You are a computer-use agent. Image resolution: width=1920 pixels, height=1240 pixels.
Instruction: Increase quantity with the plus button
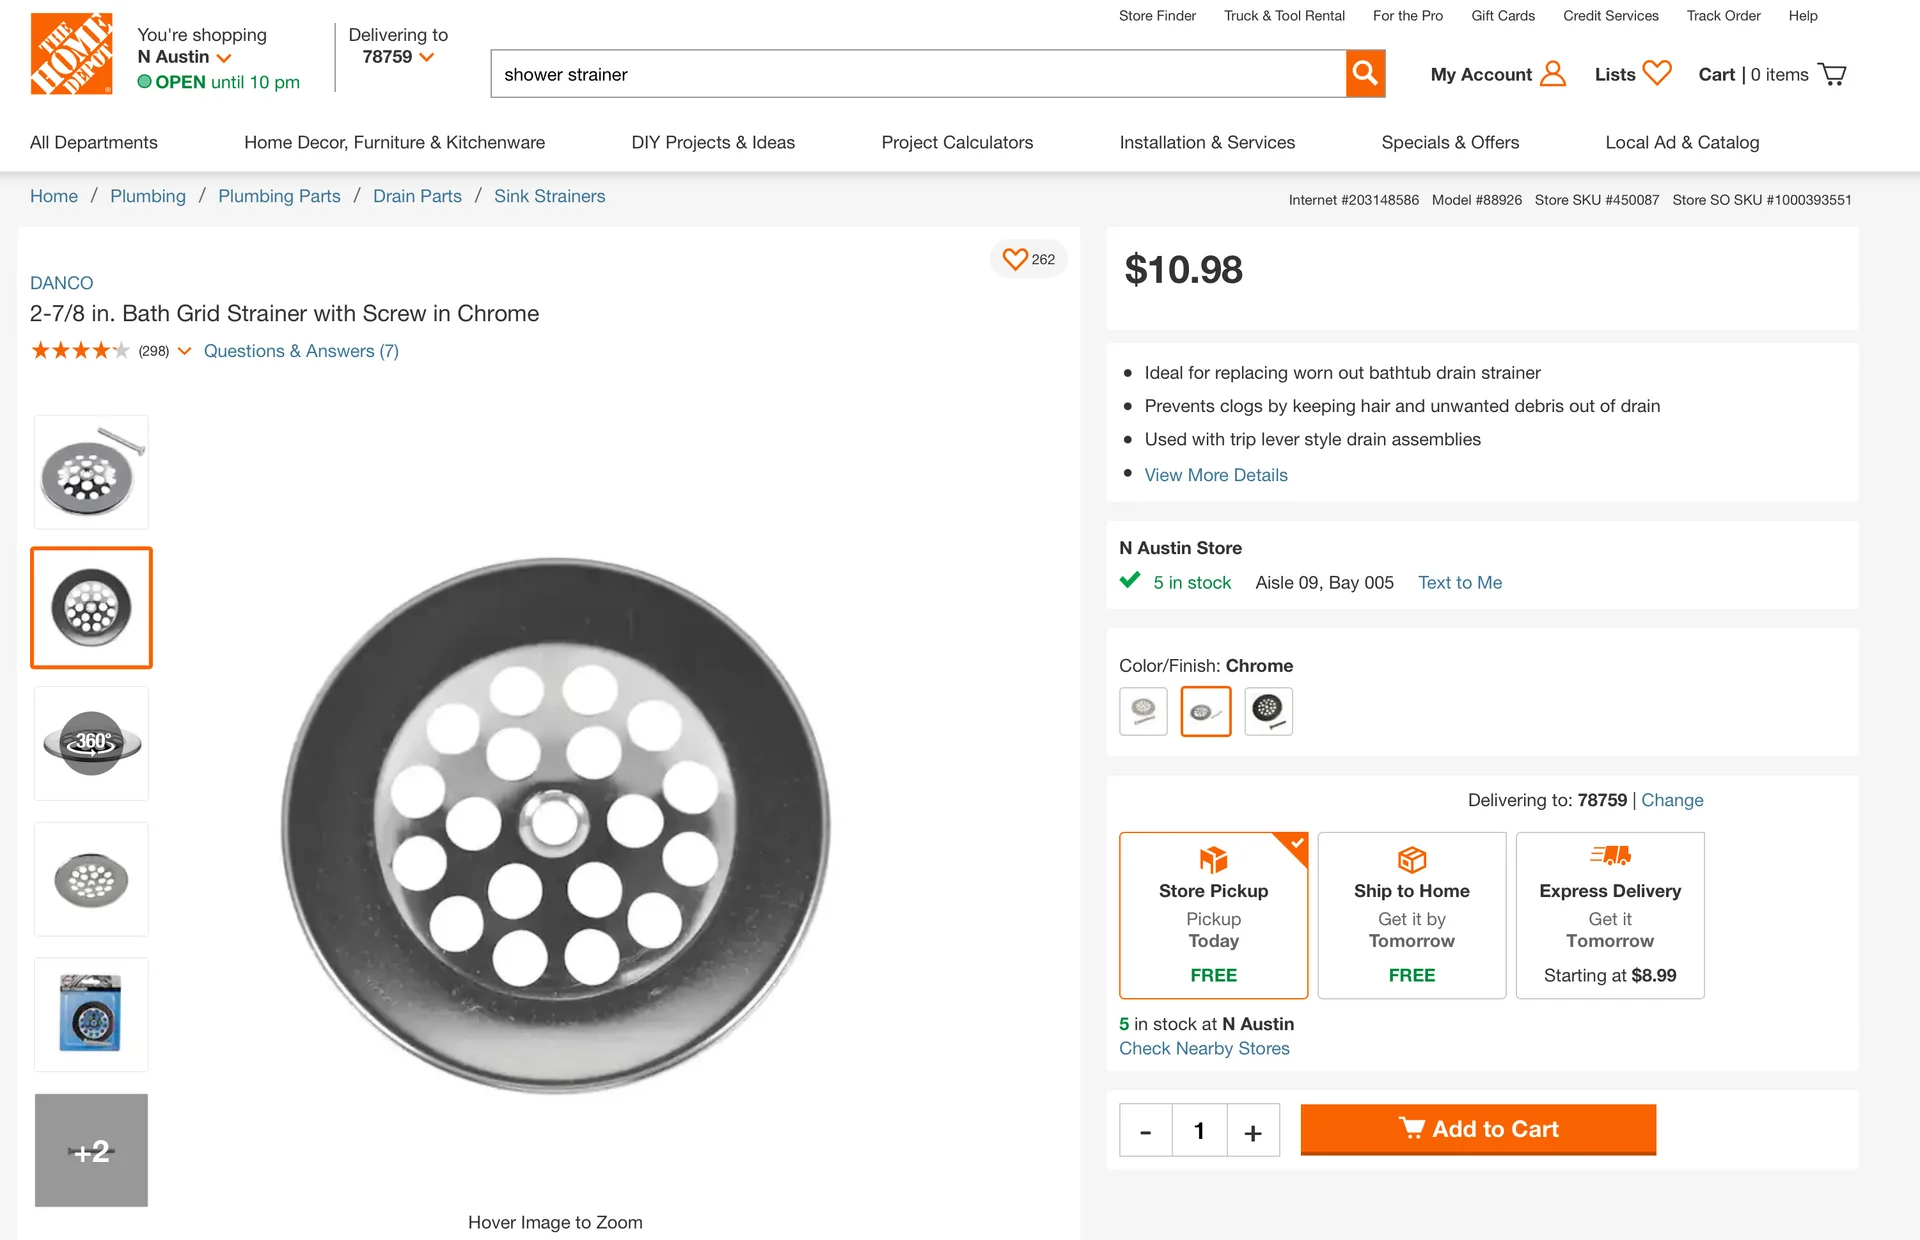(x=1253, y=1131)
